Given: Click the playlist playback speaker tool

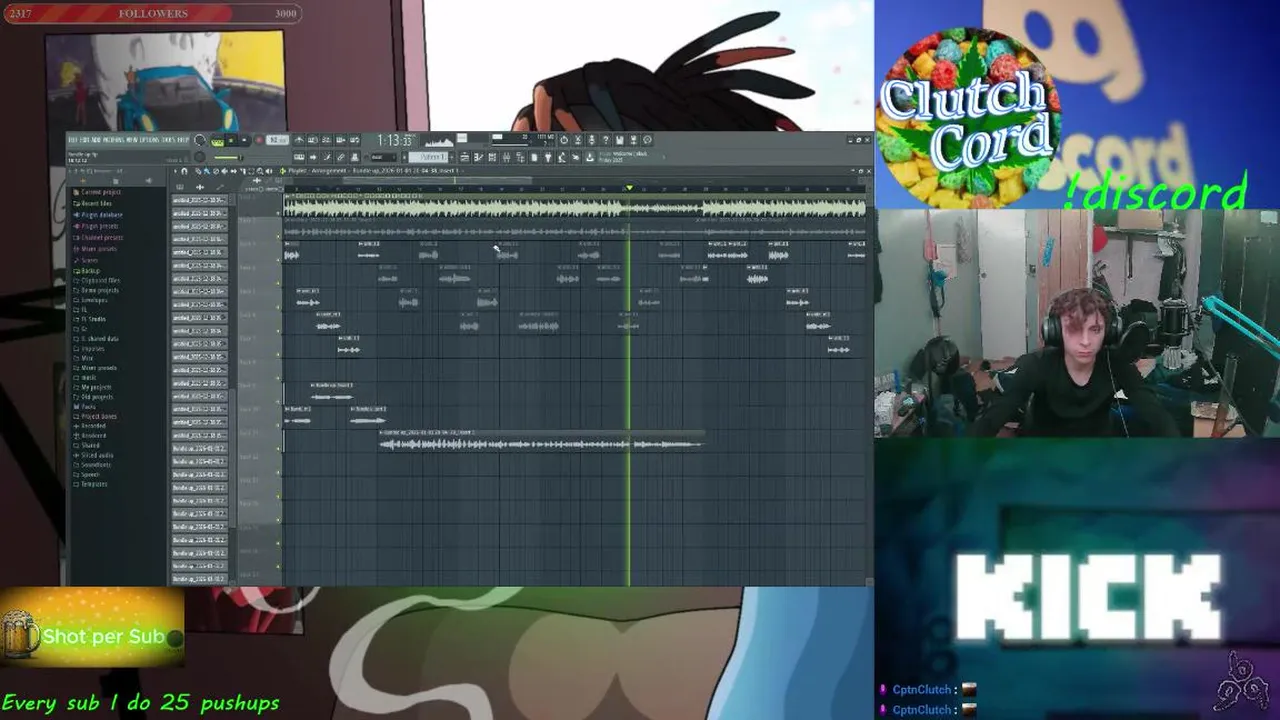Looking at the screenshot, I should [269, 171].
